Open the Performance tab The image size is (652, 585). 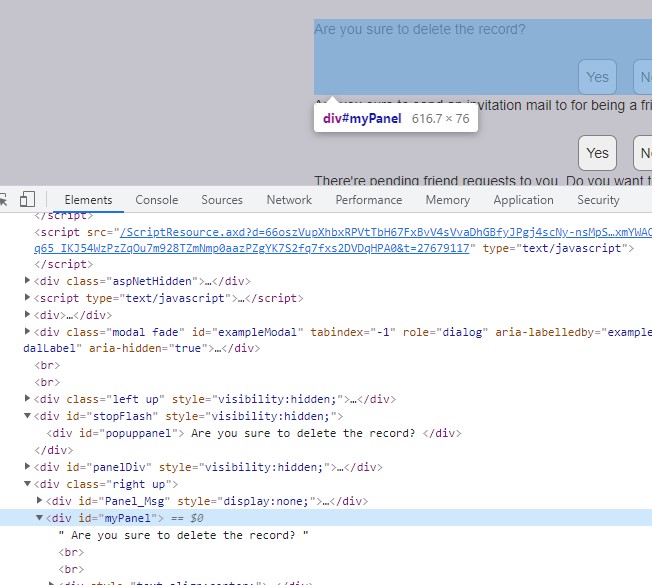369,200
